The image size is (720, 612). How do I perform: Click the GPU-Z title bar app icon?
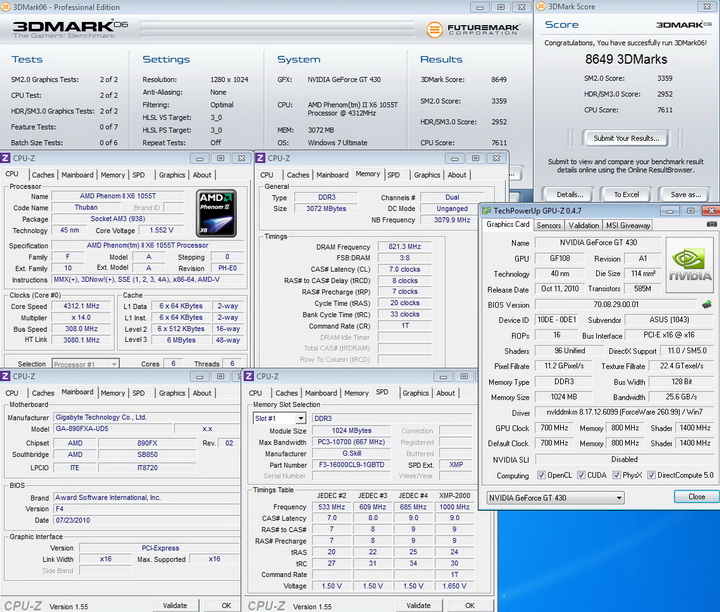[x=489, y=210]
